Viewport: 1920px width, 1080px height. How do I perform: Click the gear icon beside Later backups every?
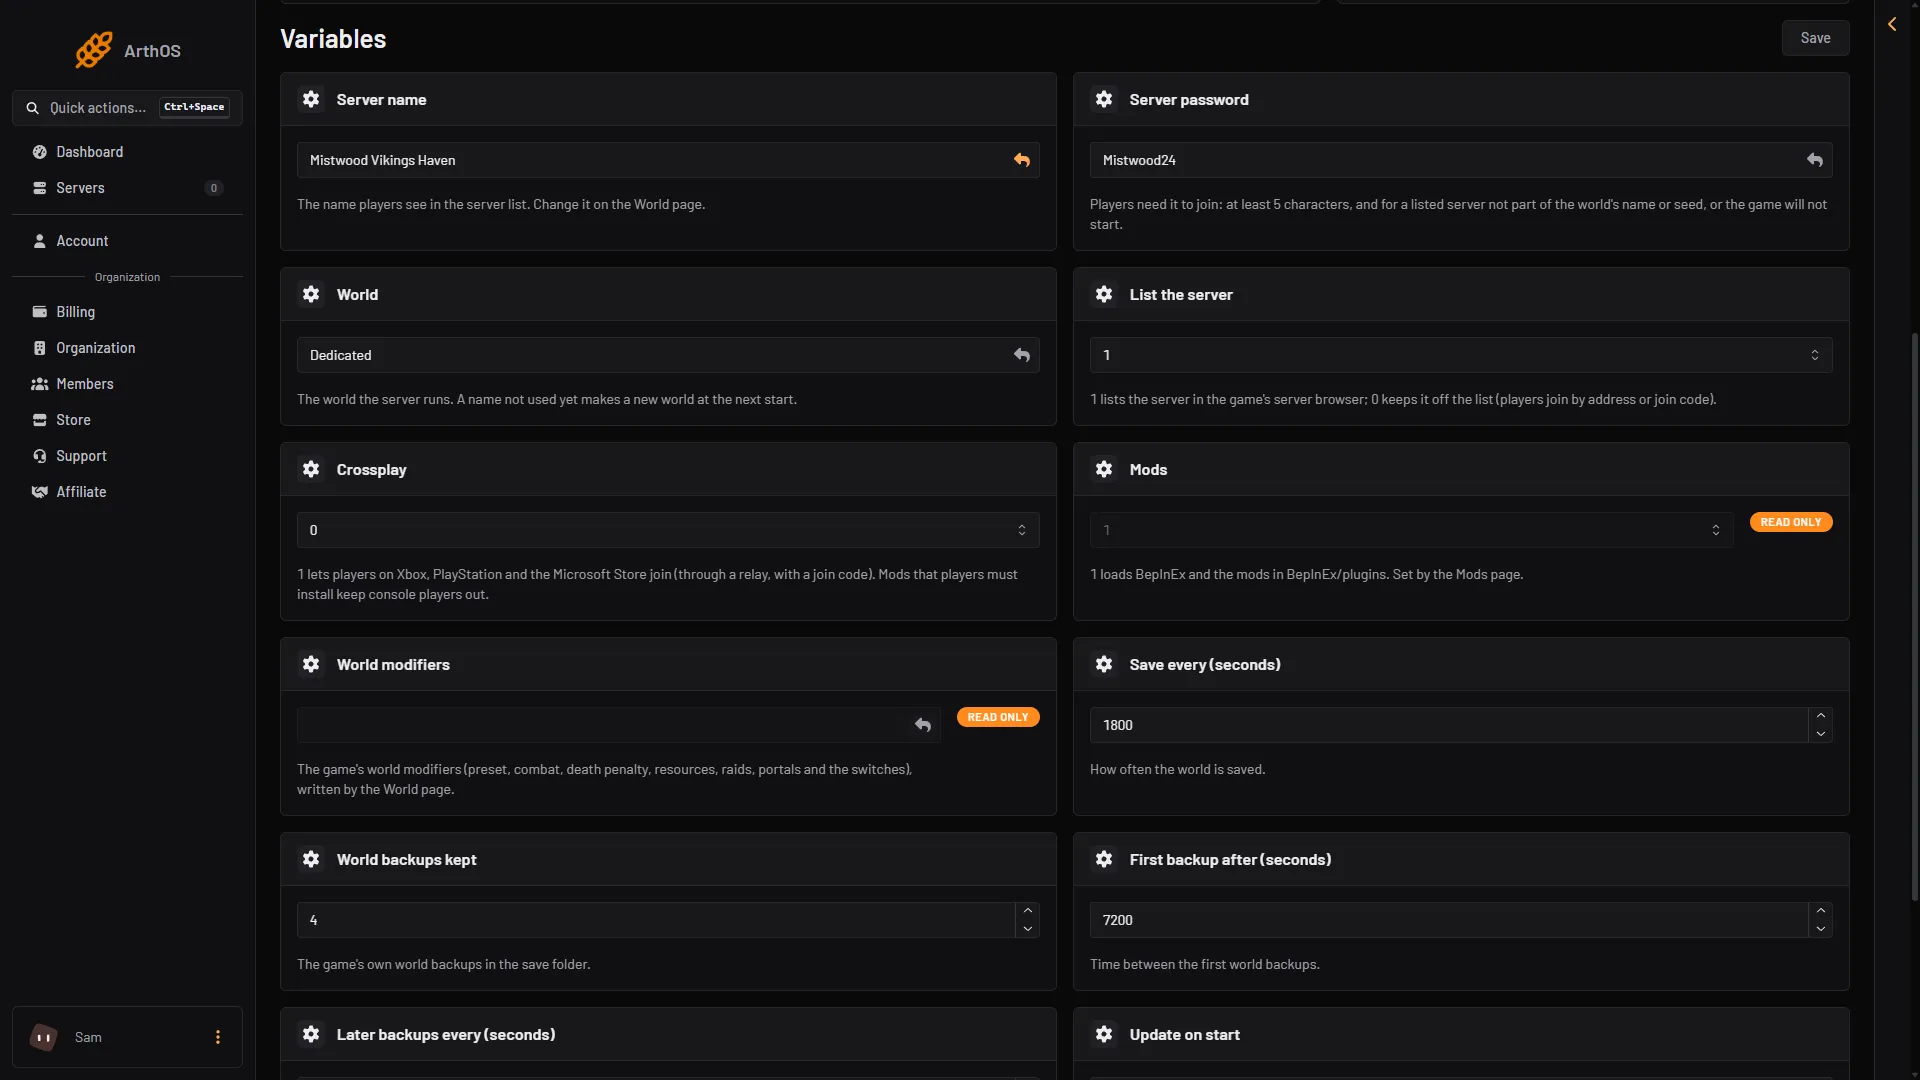click(311, 1034)
